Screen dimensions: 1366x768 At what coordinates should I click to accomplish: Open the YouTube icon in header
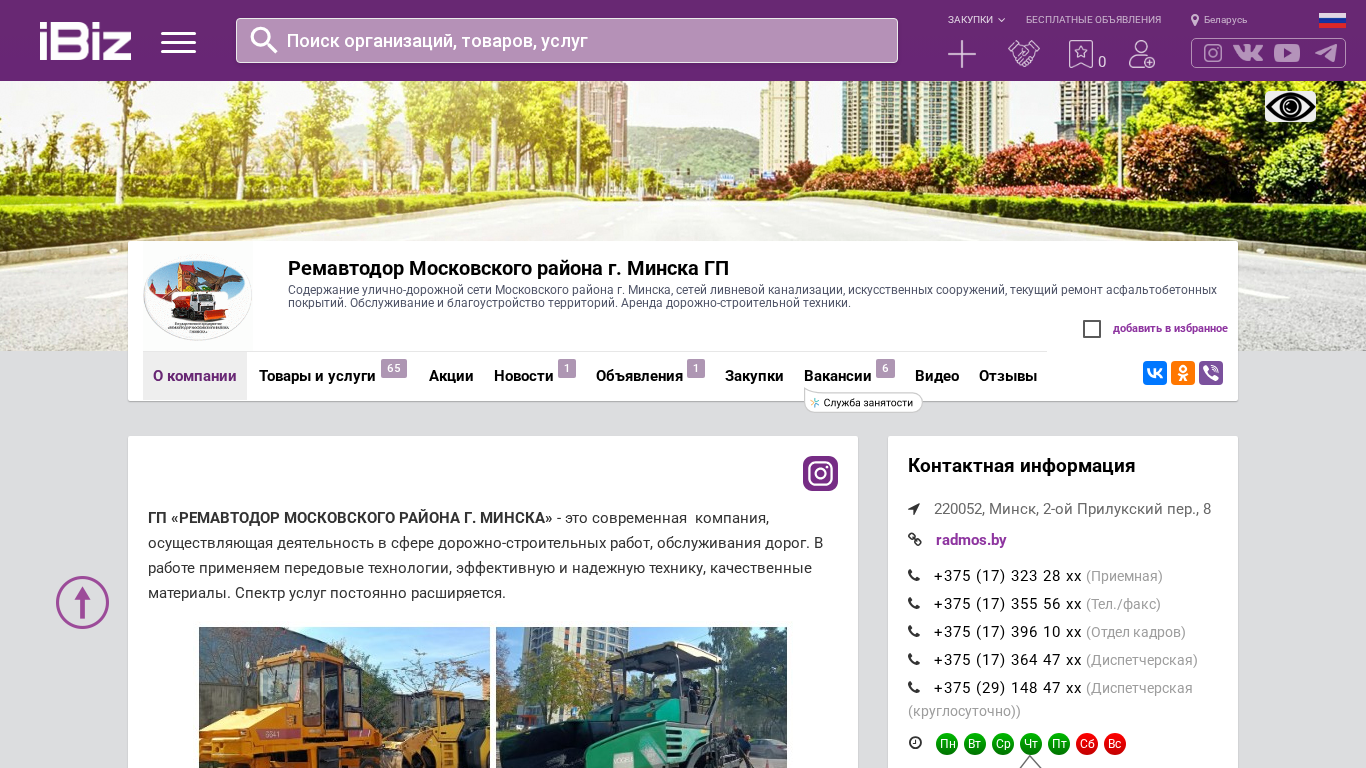point(1287,53)
